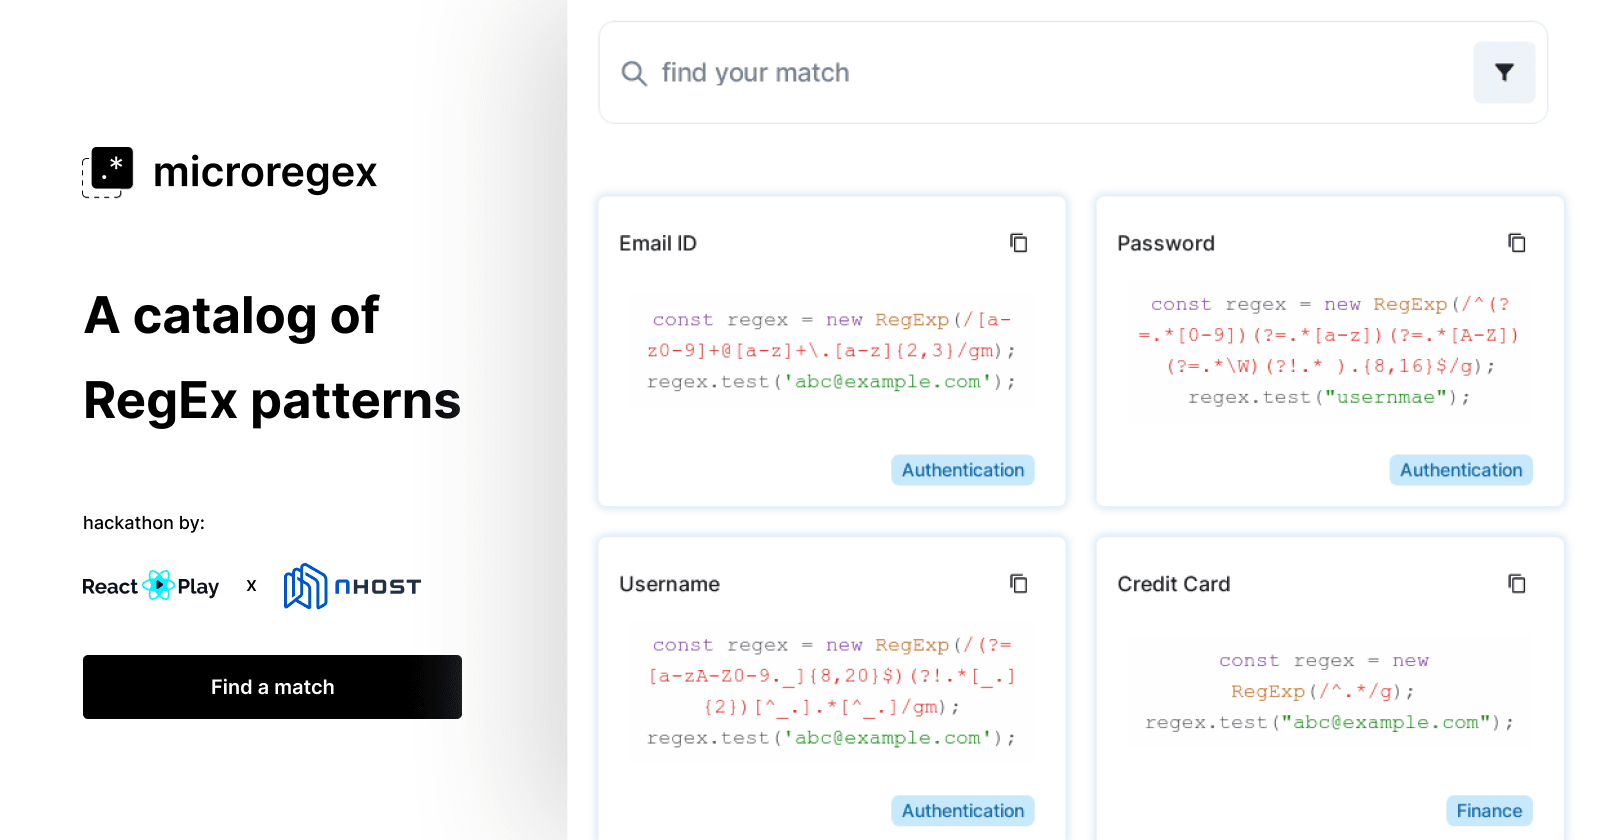Select the search magnifier icon
Image resolution: width=1600 pixels, height=840 pixels.
point(635,73)
